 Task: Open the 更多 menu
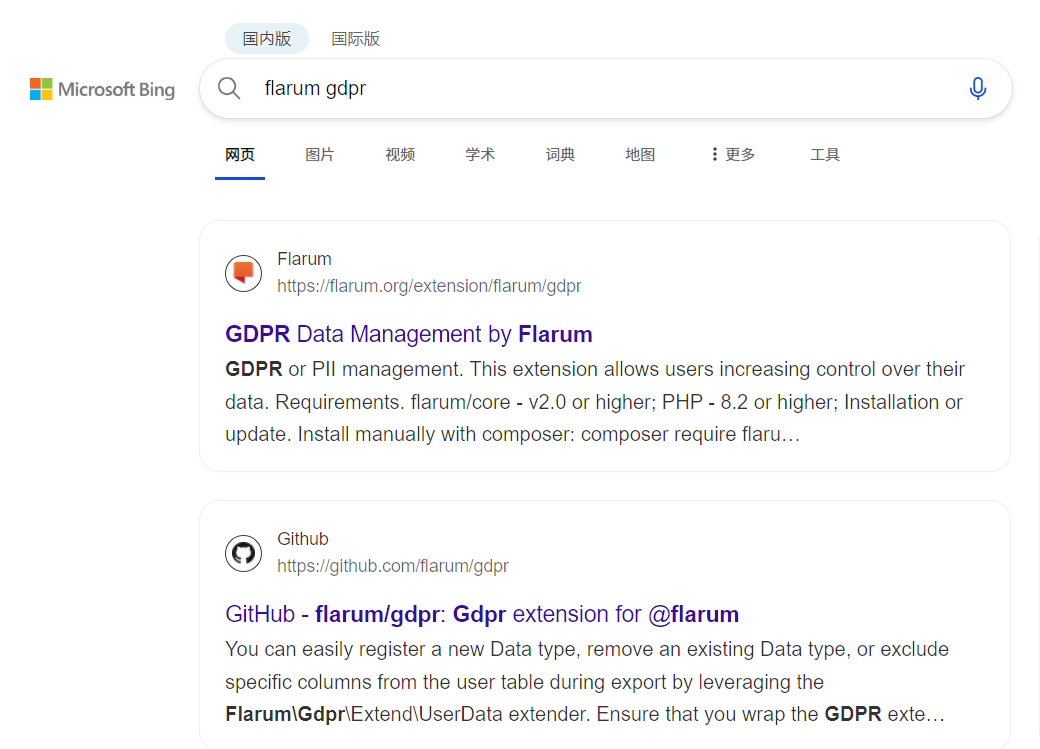pyautogui.click(x=732, y=155)
